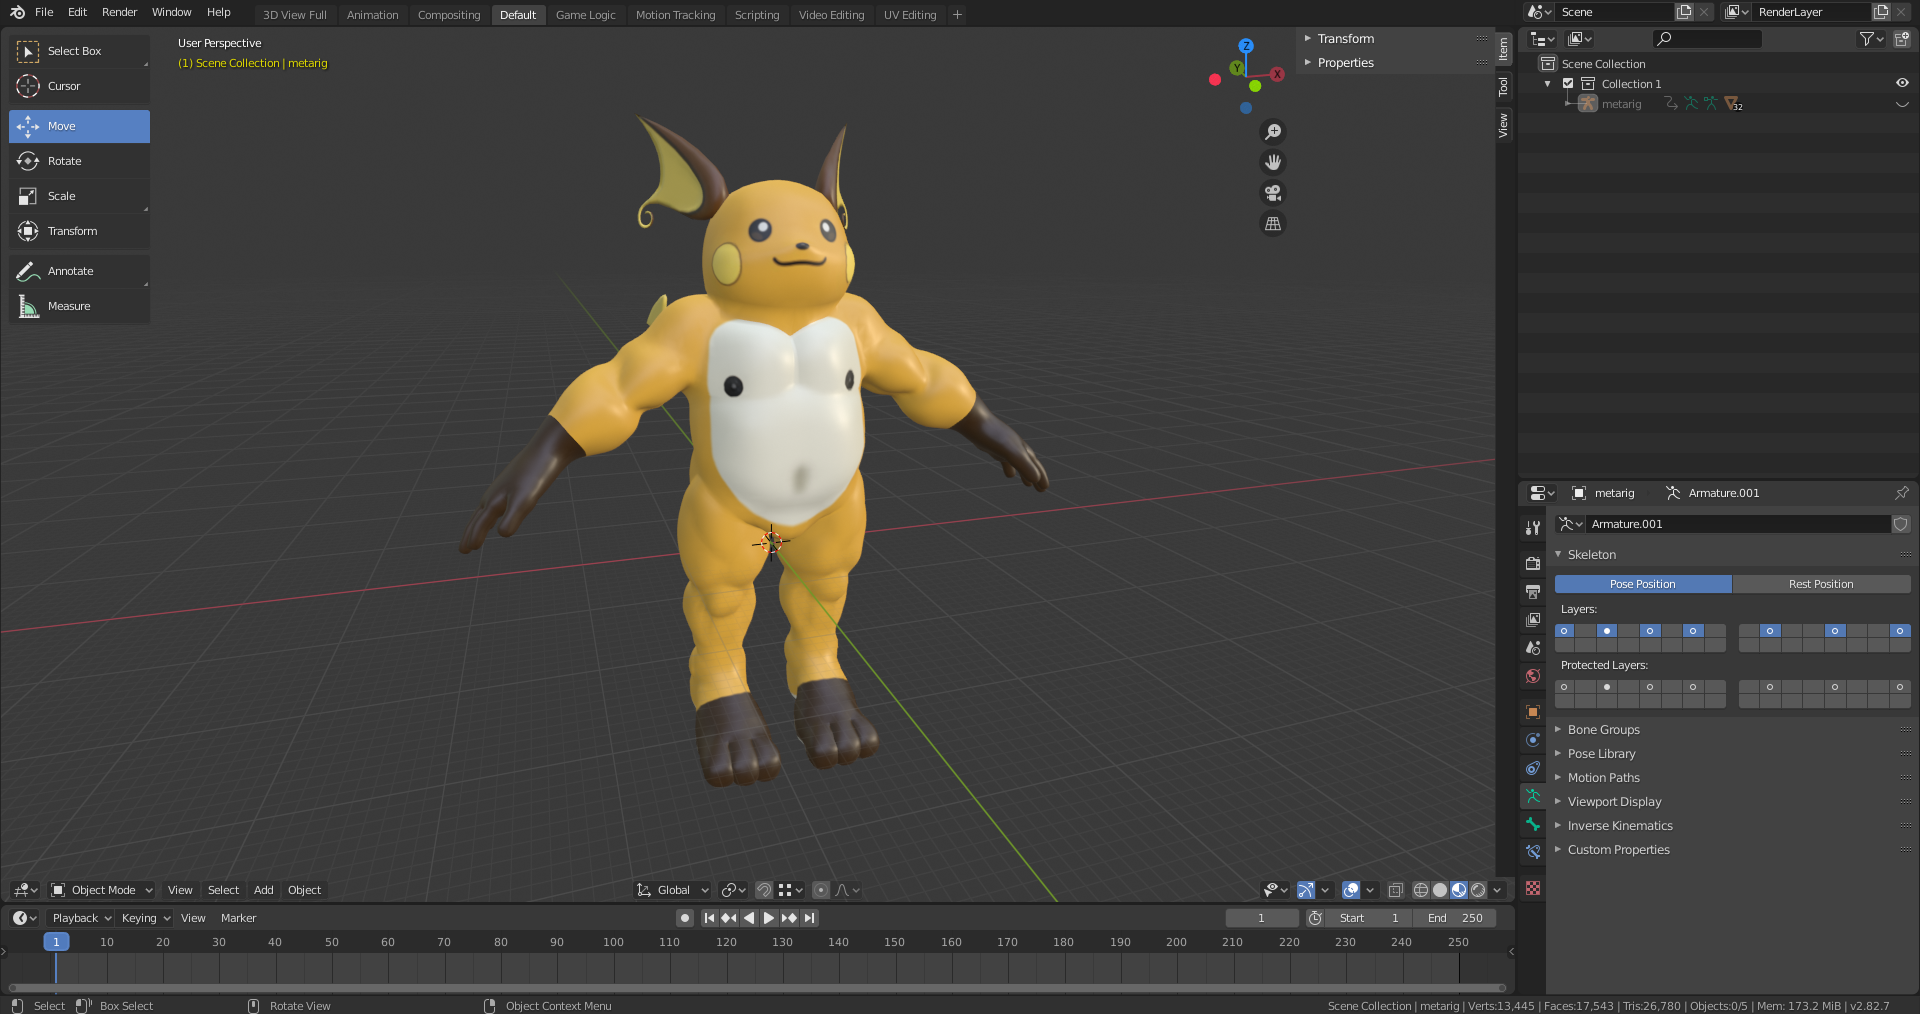Switch skeleton to Rest Position
The image size is (1920, 1014).
[x=1821, y=584]
